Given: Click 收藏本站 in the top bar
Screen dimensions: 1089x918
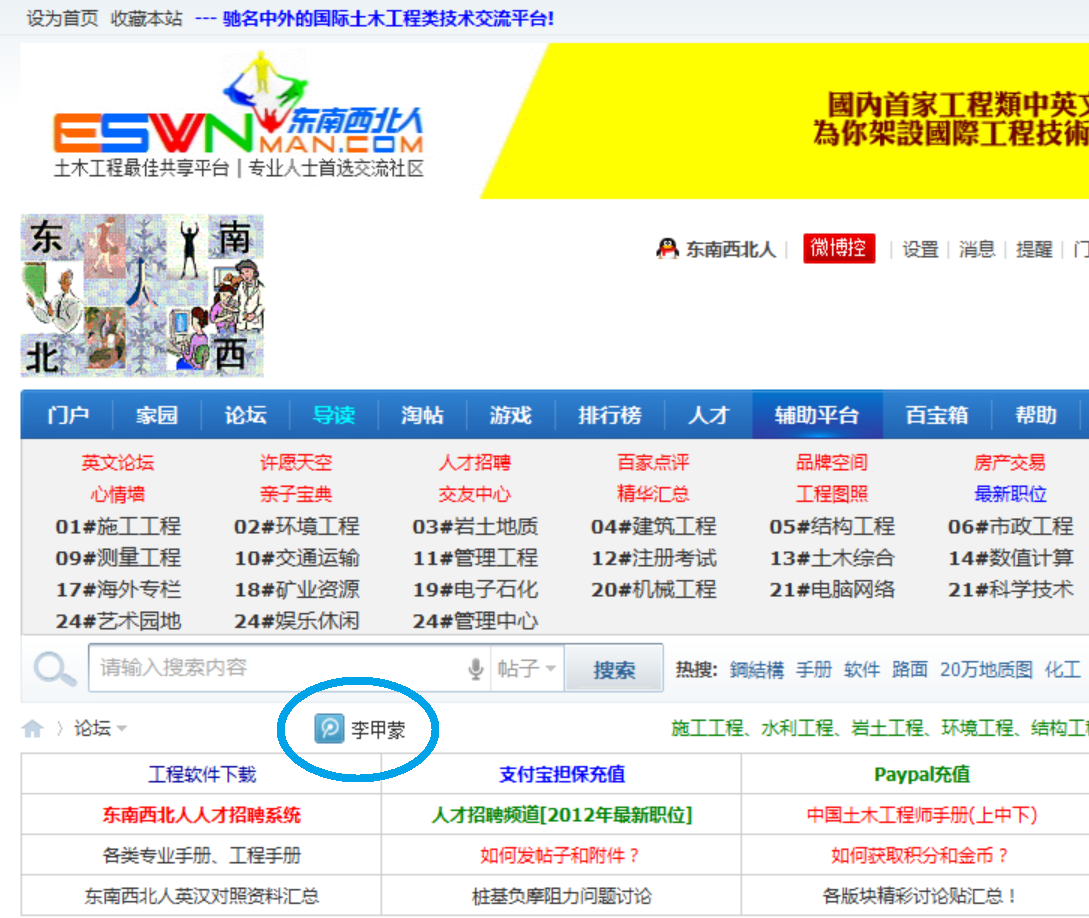Looking at the screenshot, I should (147, 18).
